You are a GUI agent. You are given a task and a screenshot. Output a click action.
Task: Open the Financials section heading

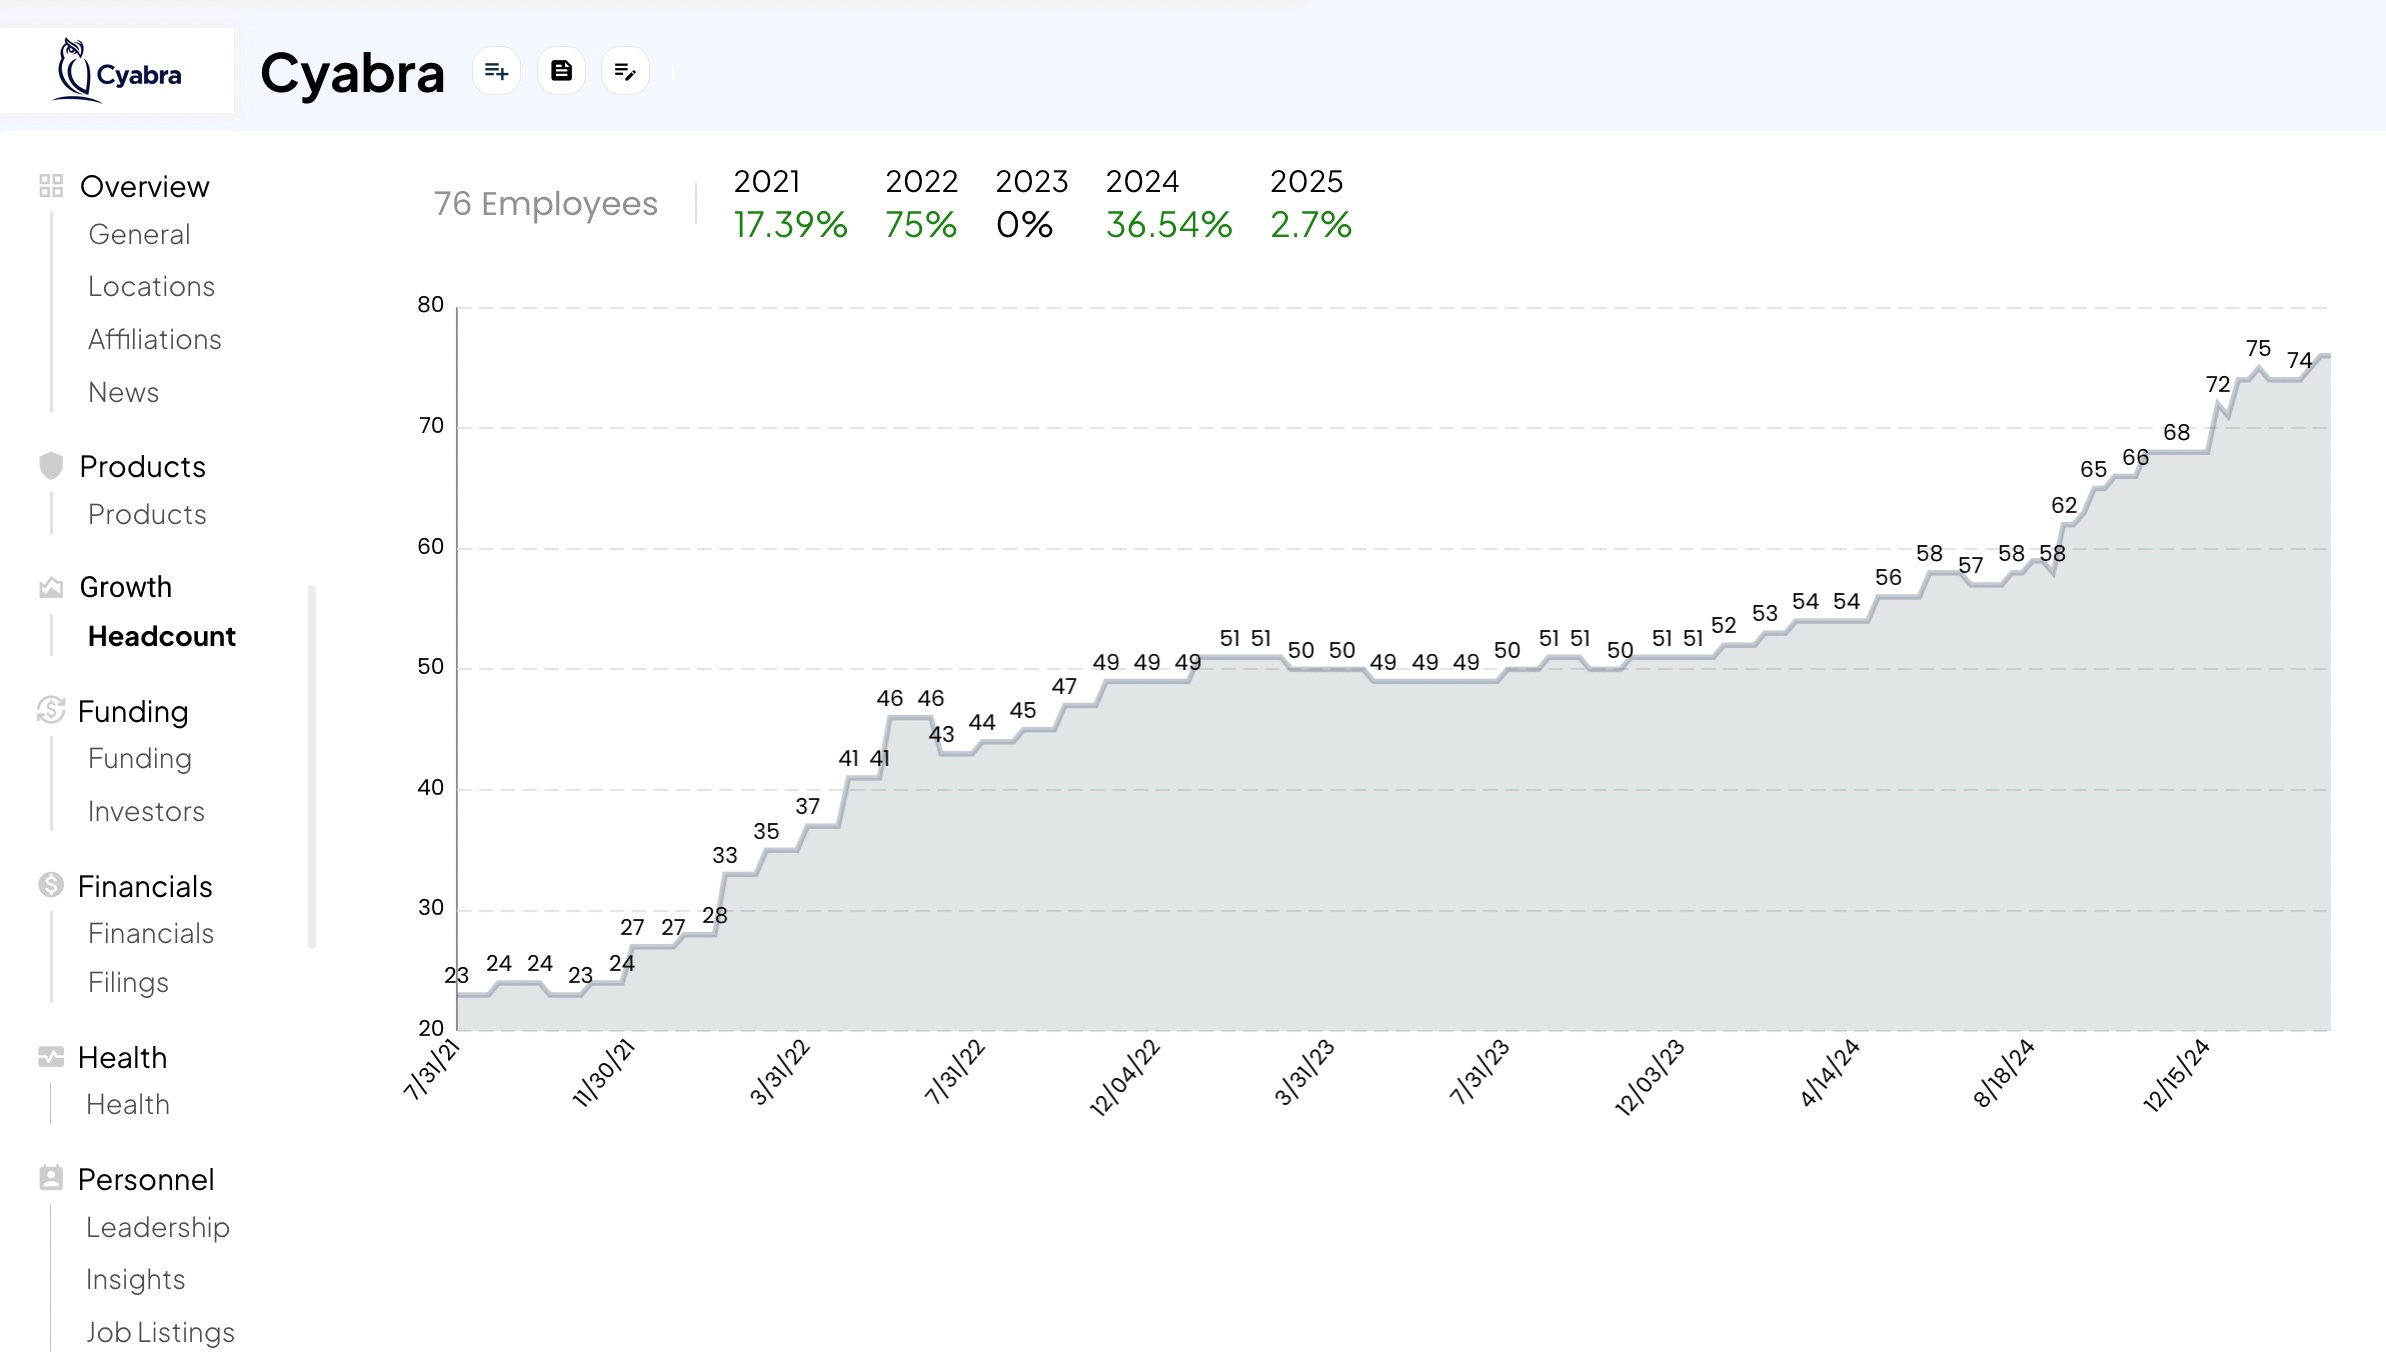coord(145,886)
